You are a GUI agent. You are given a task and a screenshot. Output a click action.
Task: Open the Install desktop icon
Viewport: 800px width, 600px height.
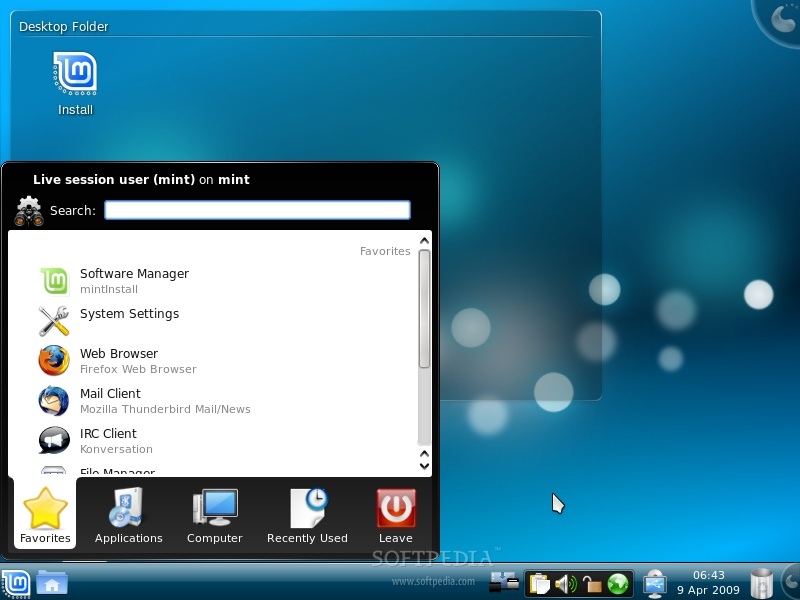[75, 82]
